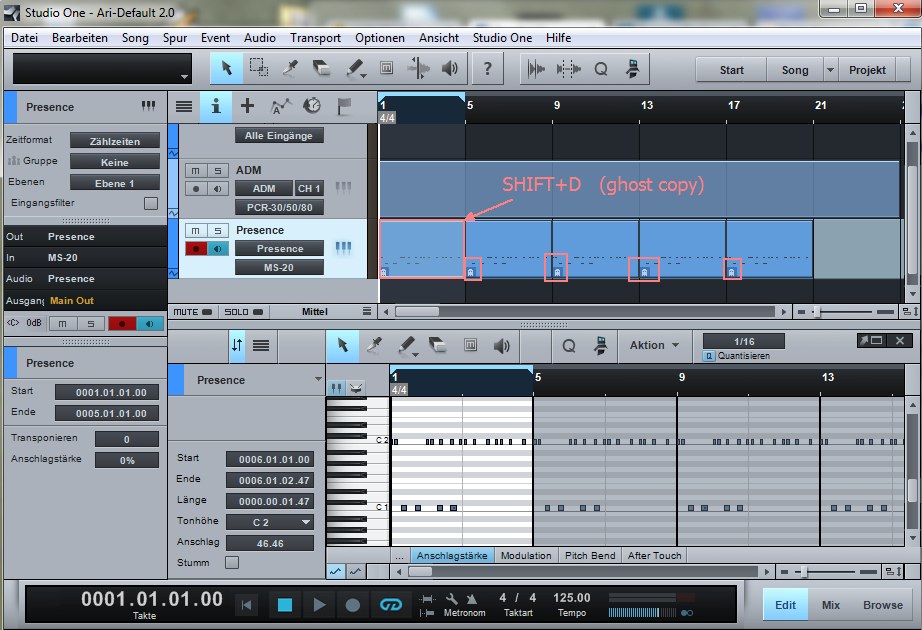Open the marker track flag icon
Image resolution: width=922 pixels, height=630 pixels.
point(344,106)
